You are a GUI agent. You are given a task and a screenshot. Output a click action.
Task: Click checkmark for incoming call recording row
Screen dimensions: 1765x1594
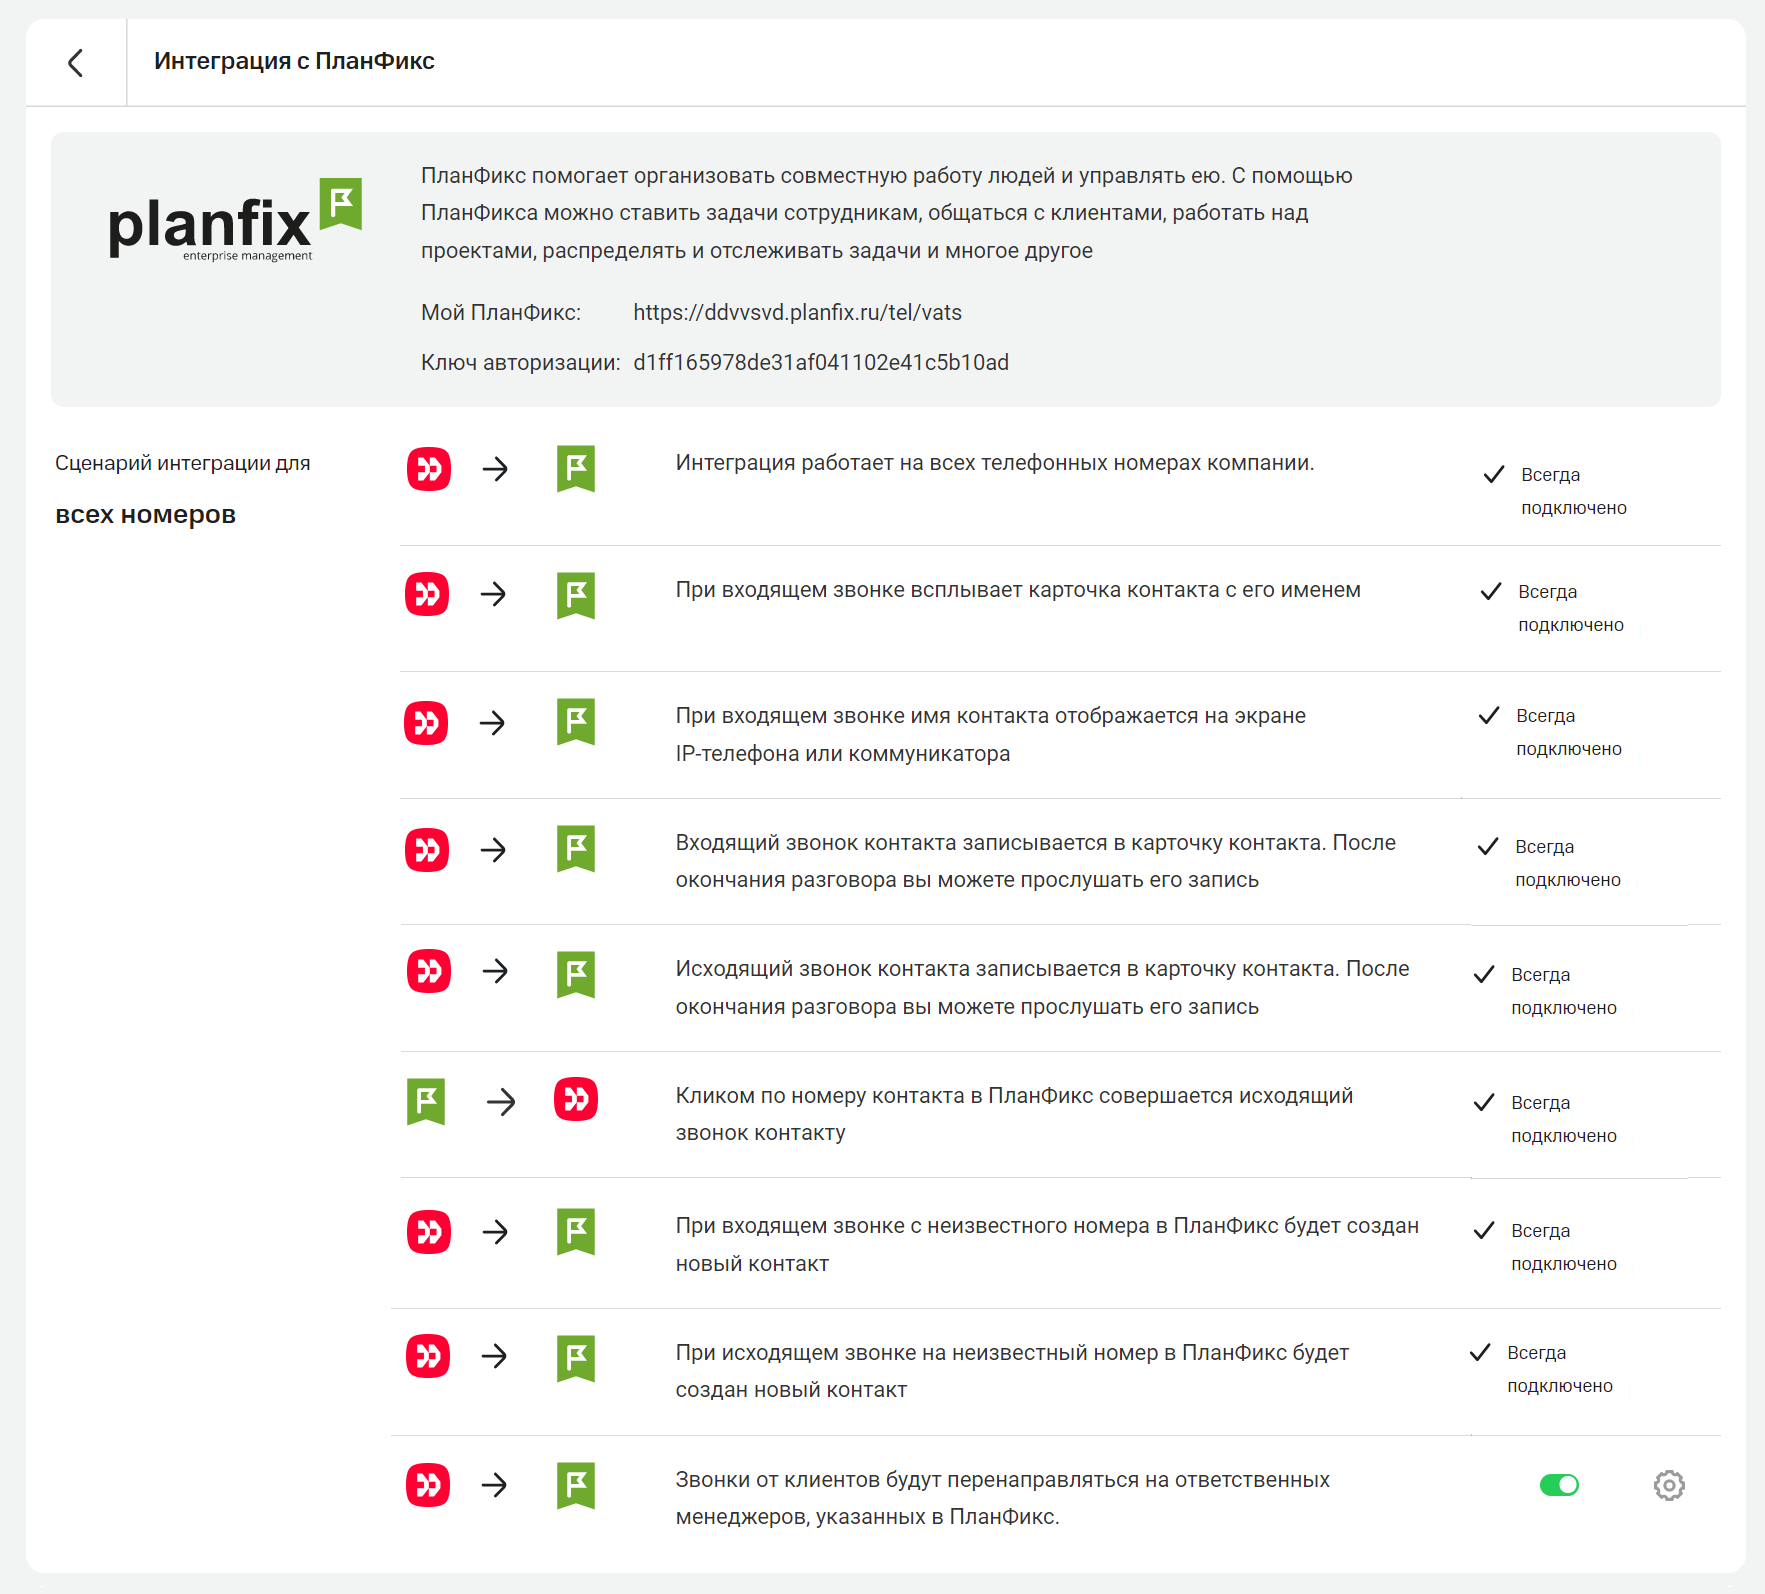[1488, 847]
